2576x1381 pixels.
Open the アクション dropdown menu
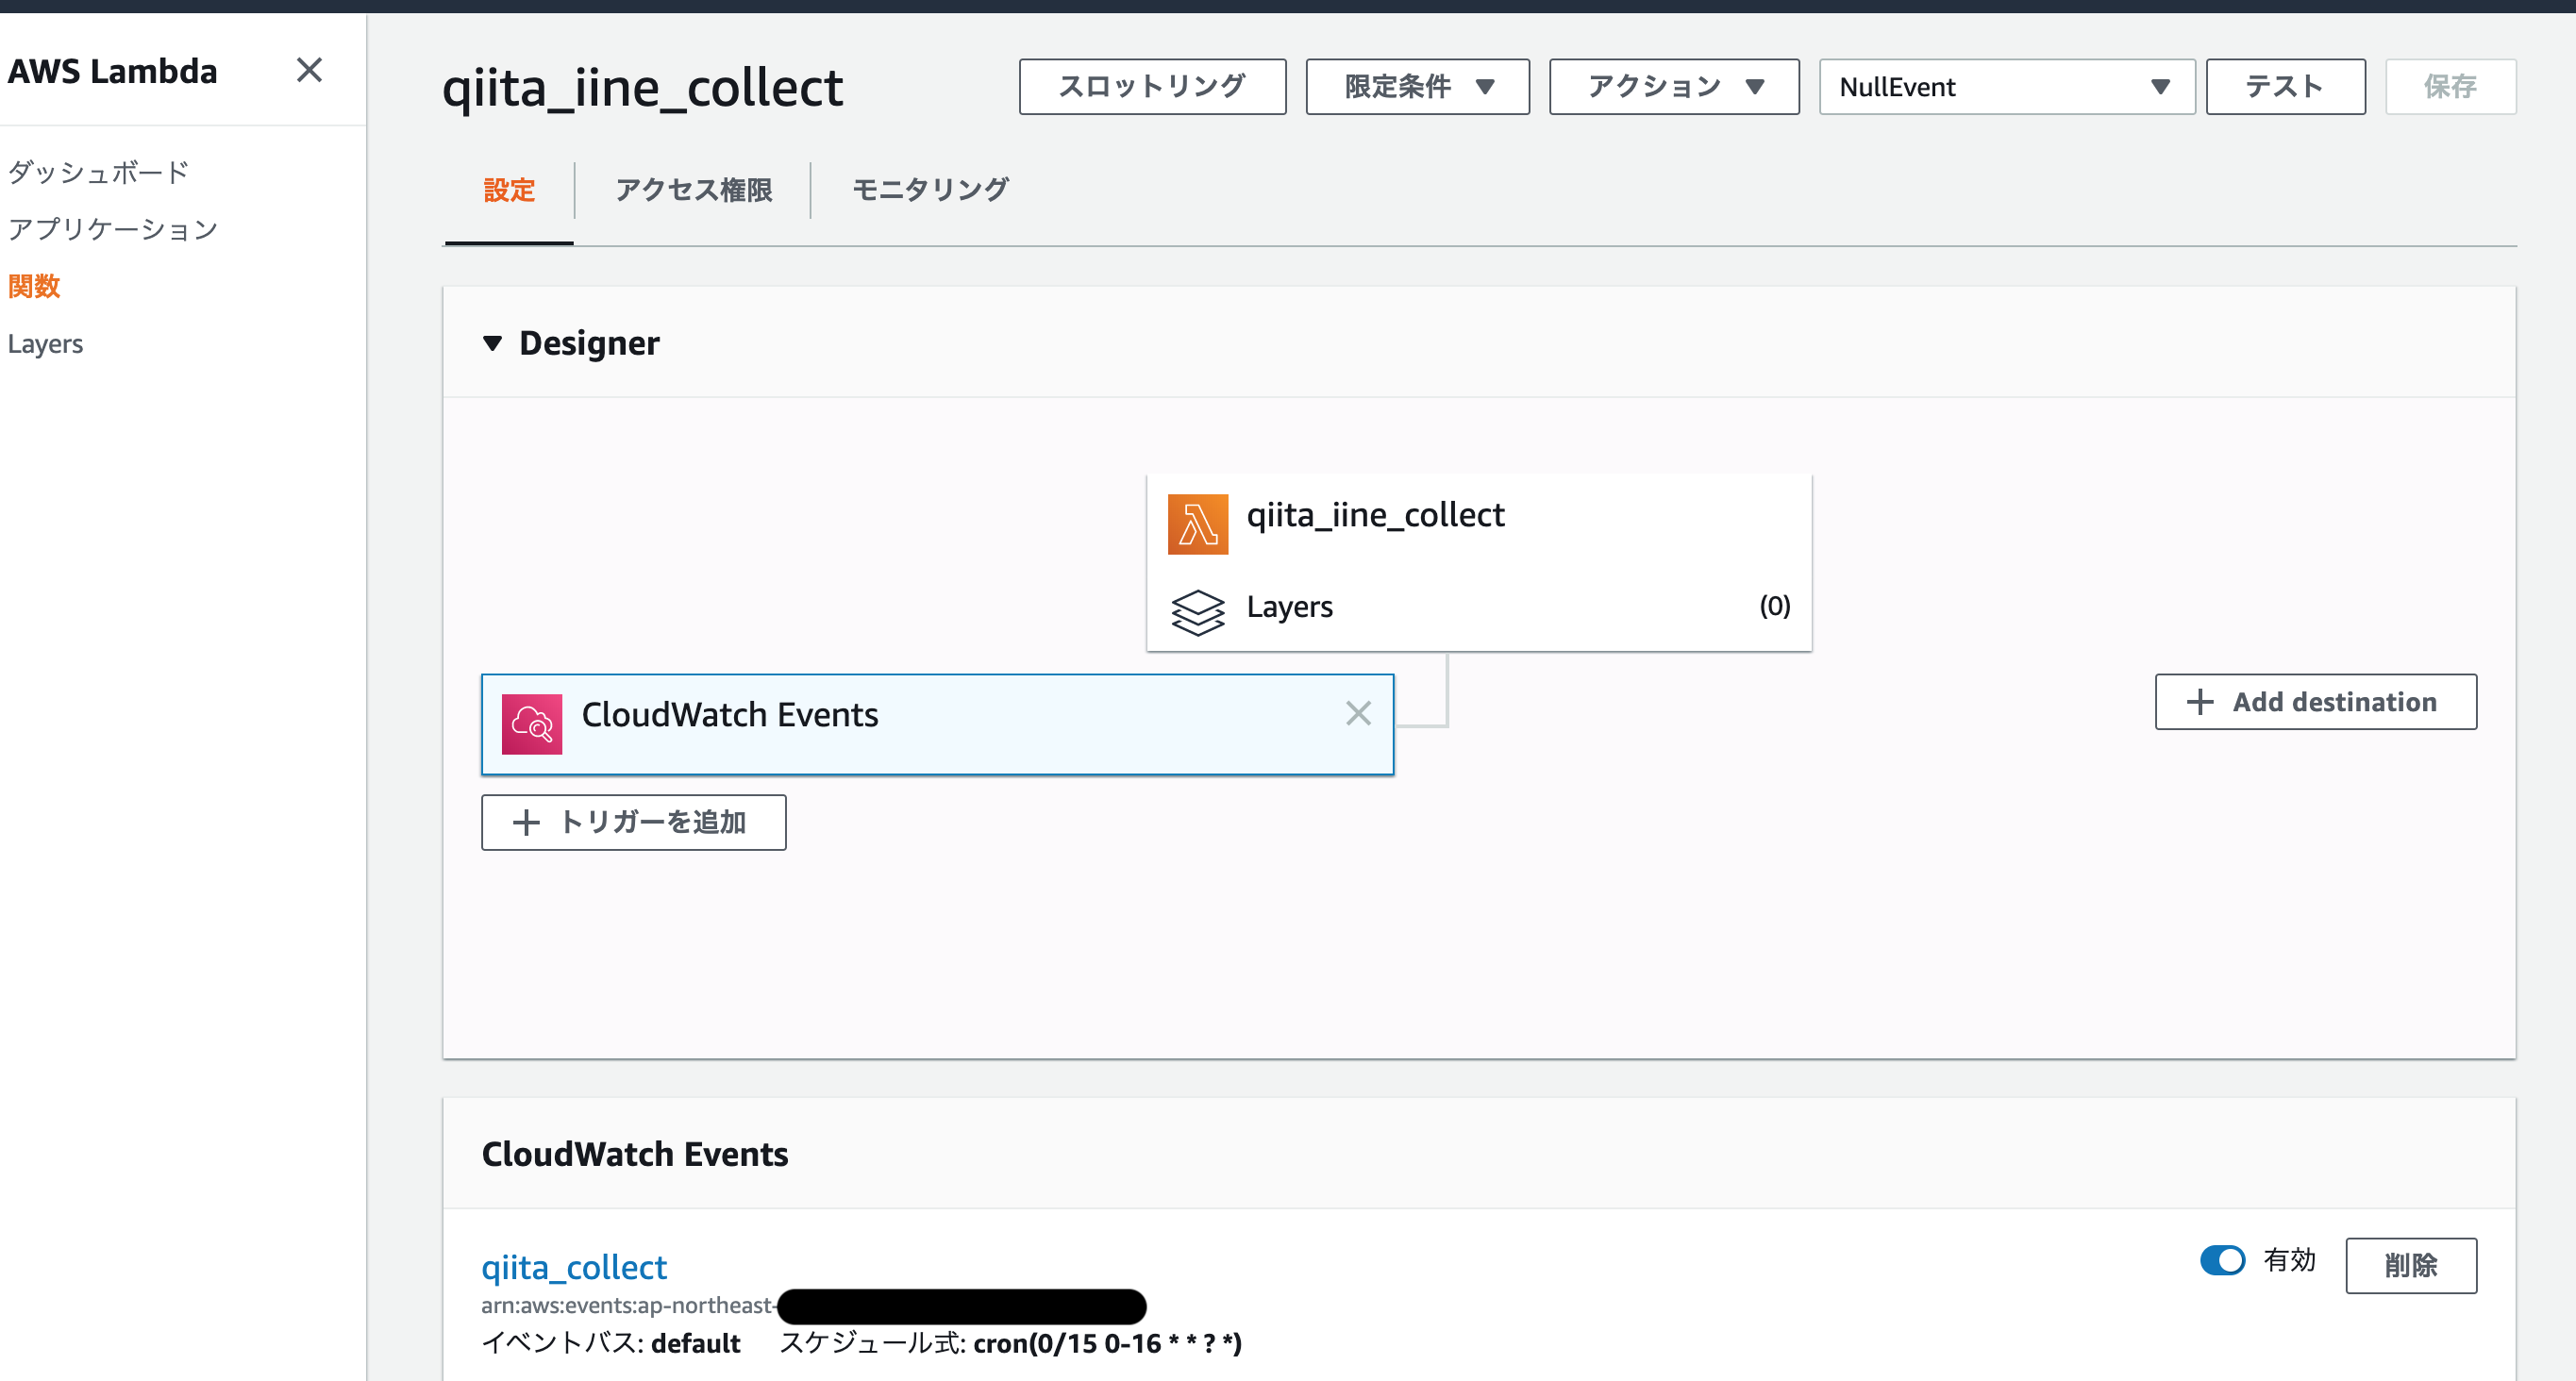1673,87
